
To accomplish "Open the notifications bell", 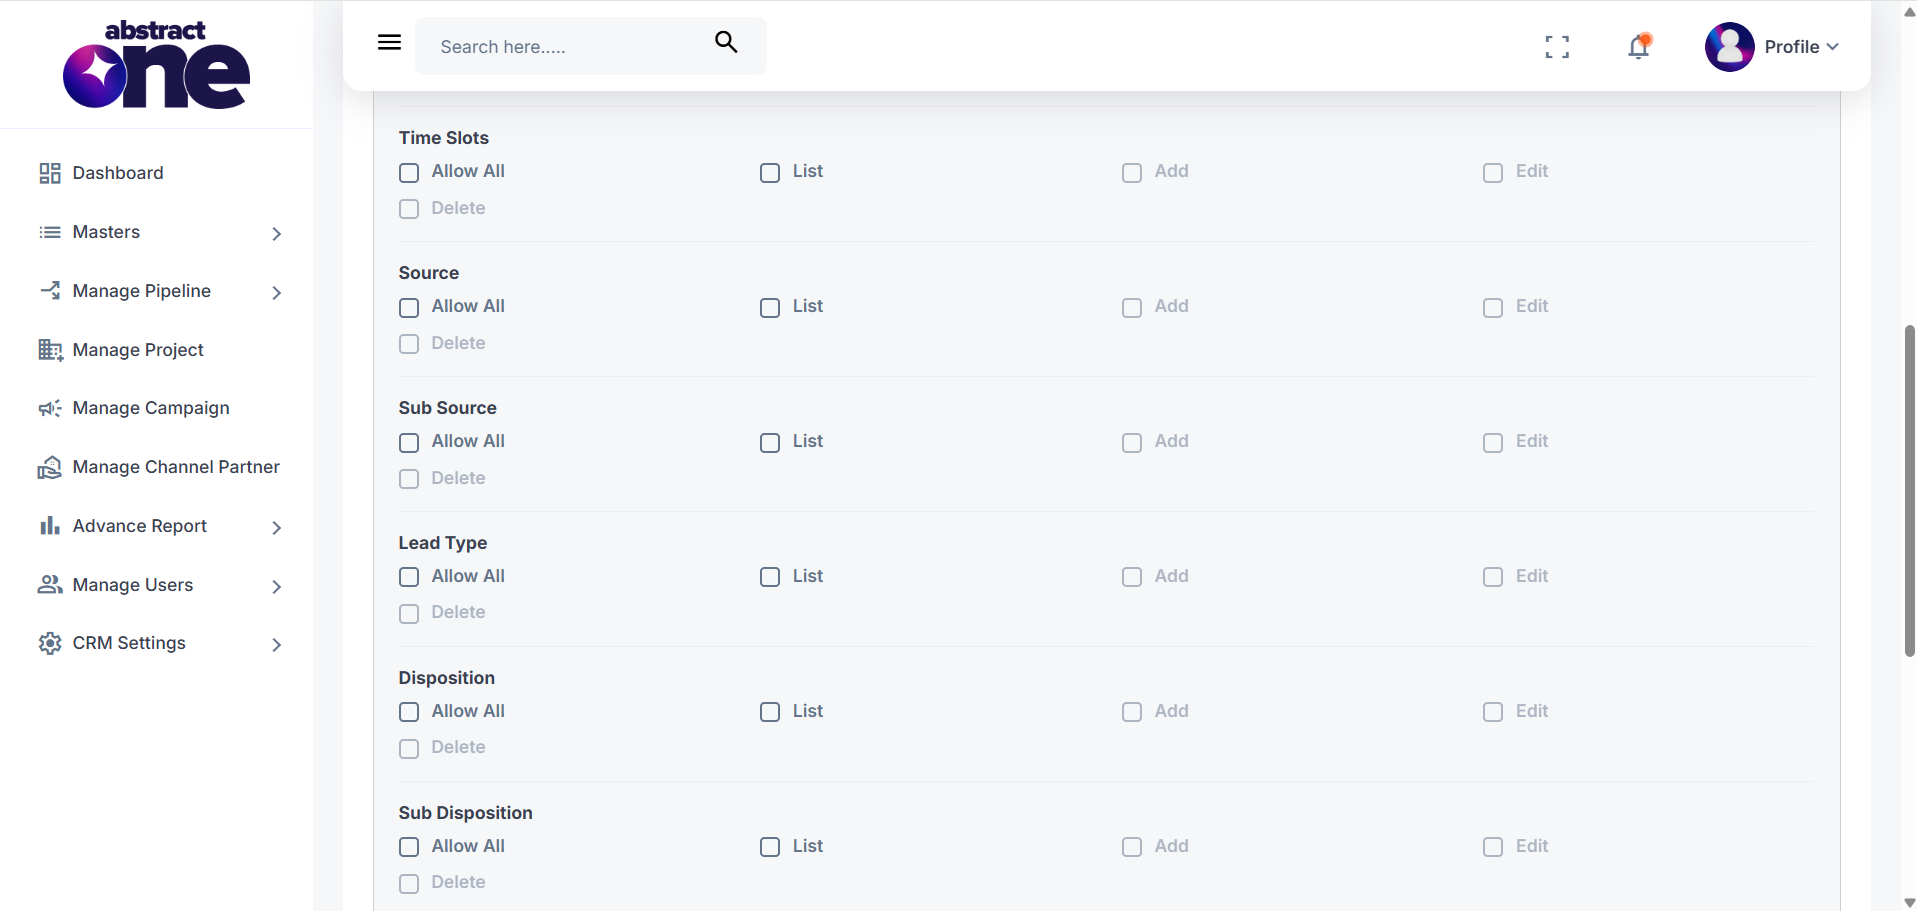I will (x=1639, y=46).
